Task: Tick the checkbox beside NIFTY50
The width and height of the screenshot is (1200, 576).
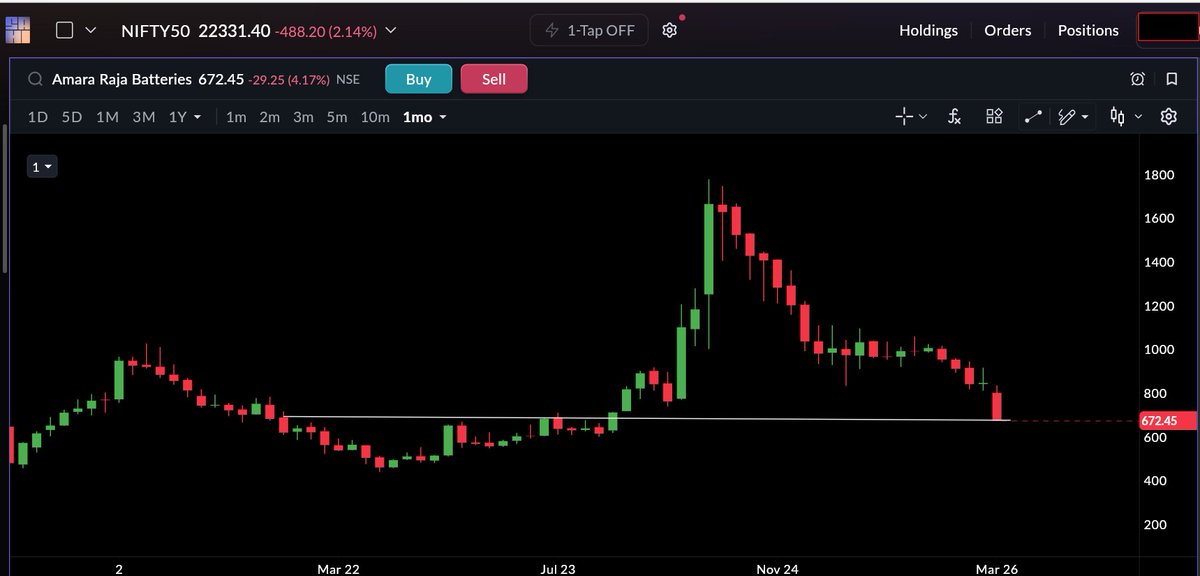Action: [x=64, y=30]
